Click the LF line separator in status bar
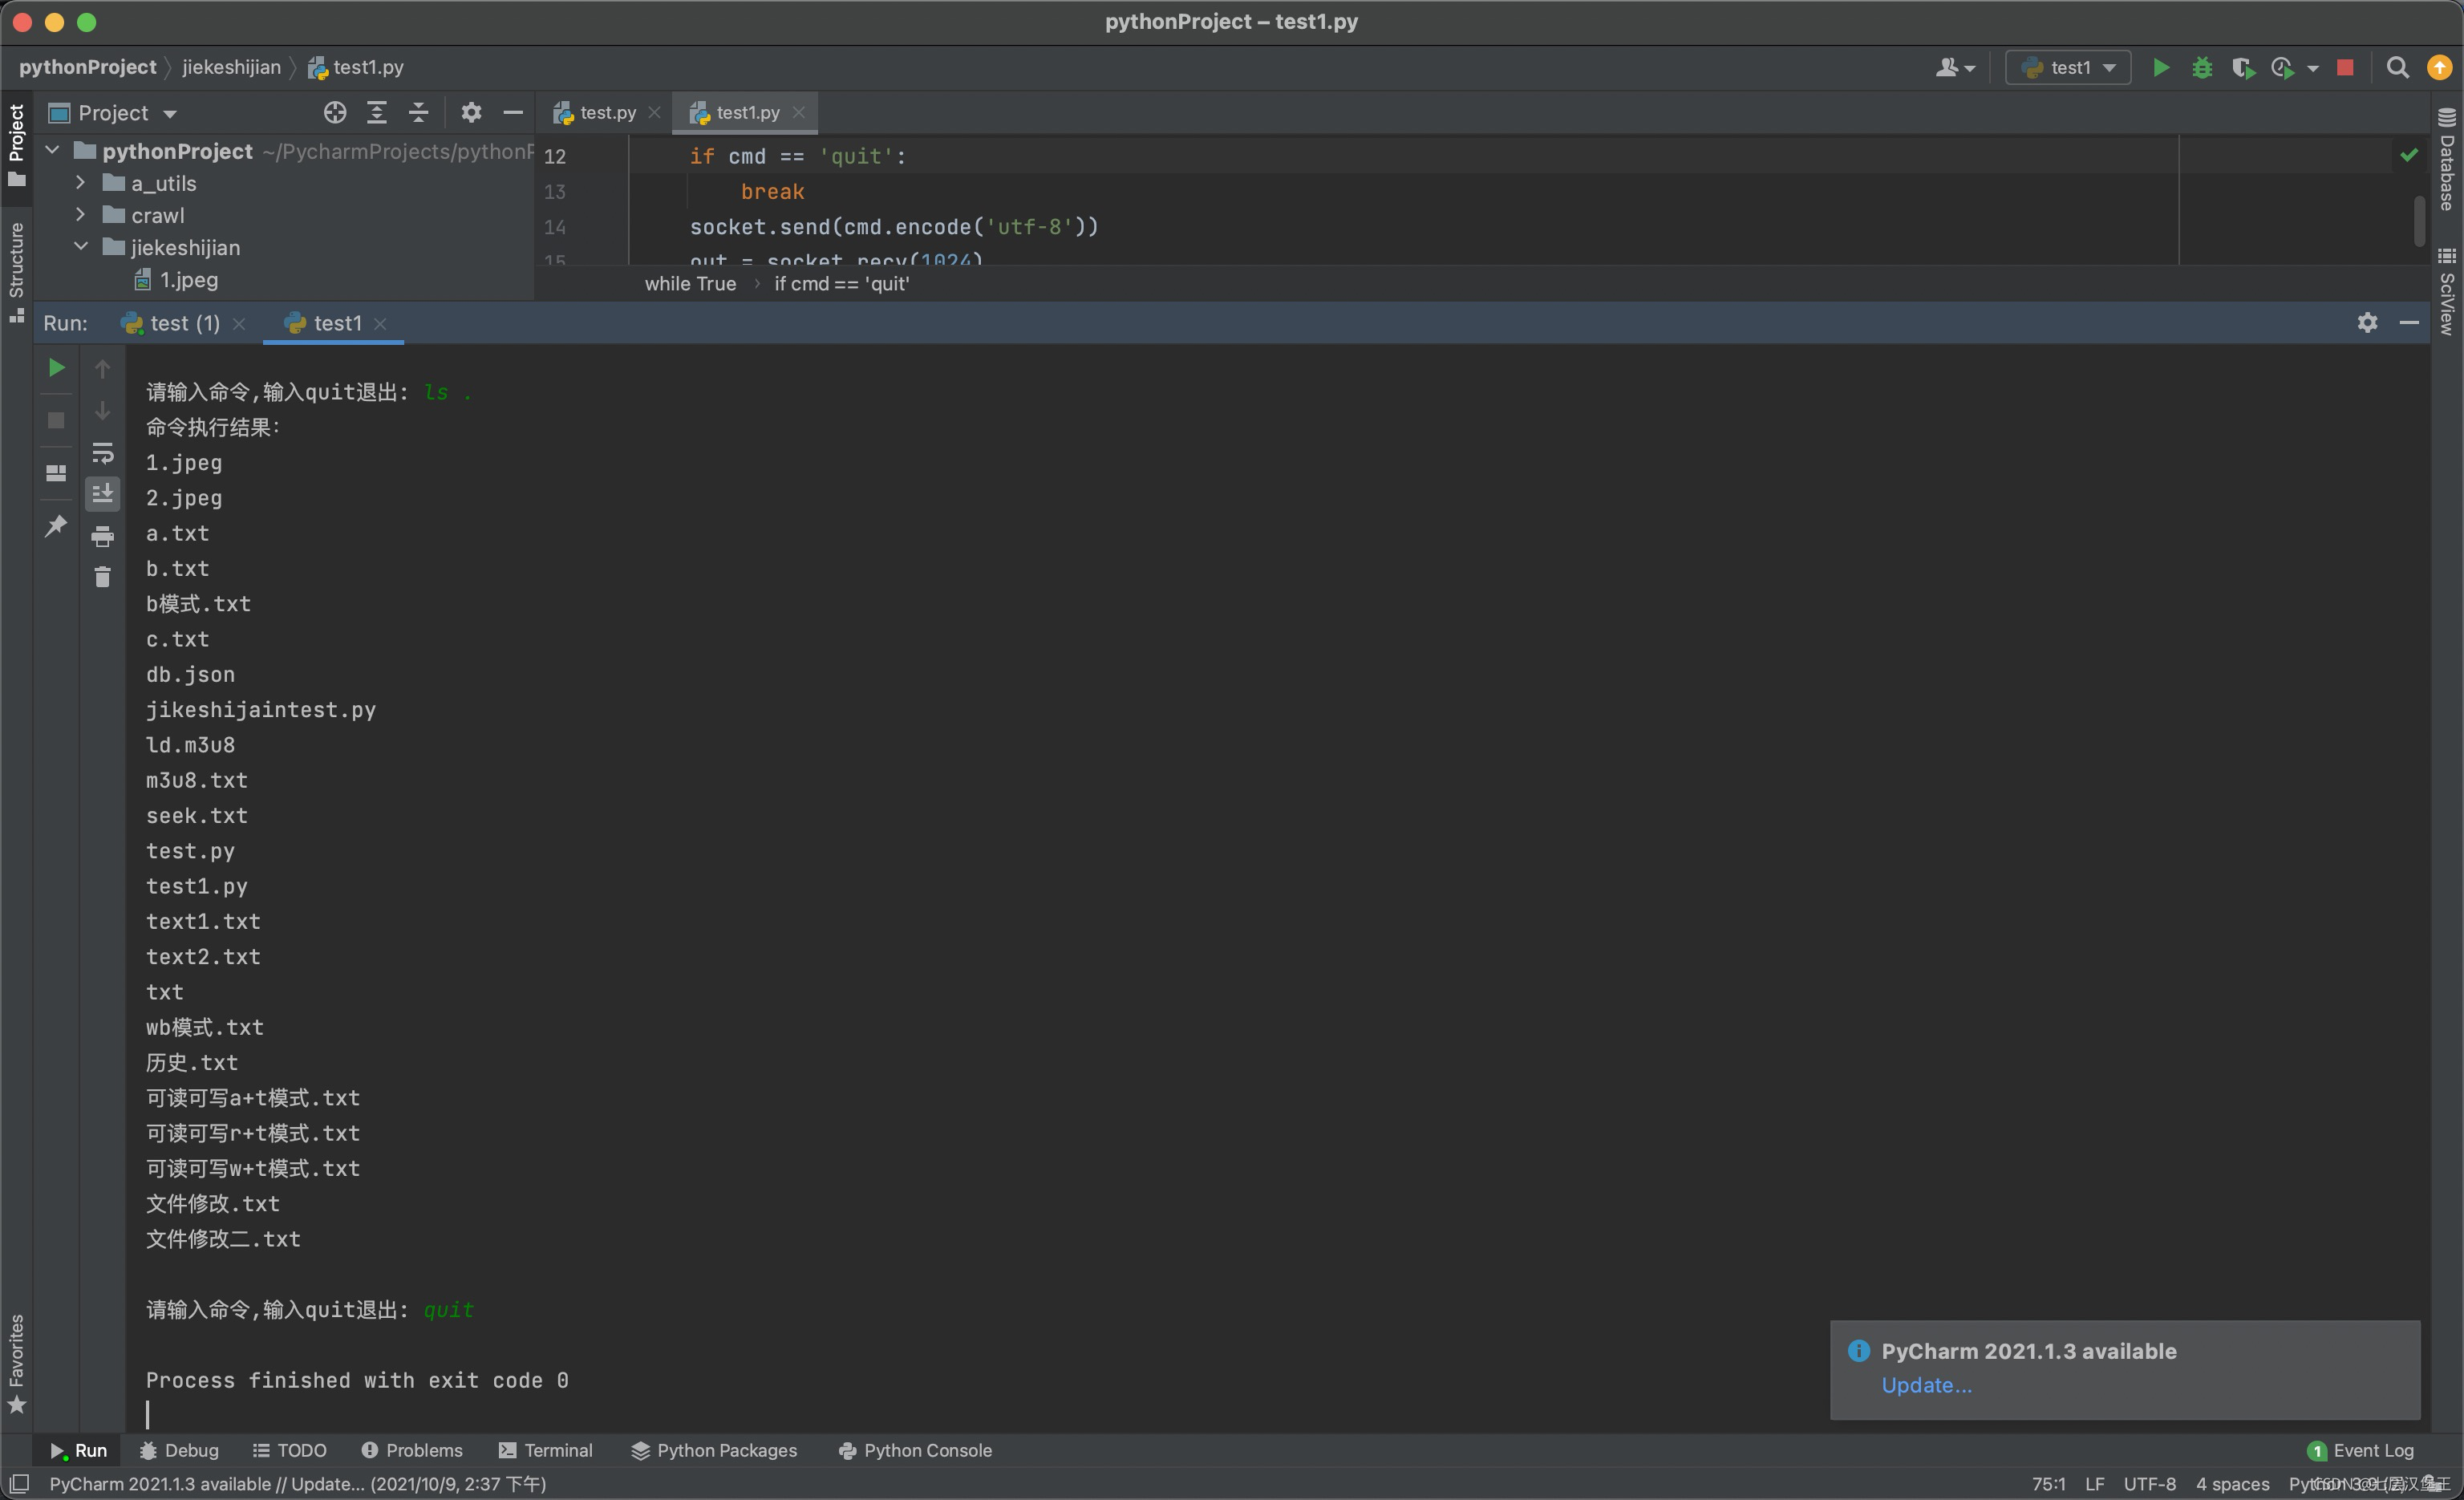Screen dimensions: 2464x1500 pyautogui.click(x=2094, y=1484)
